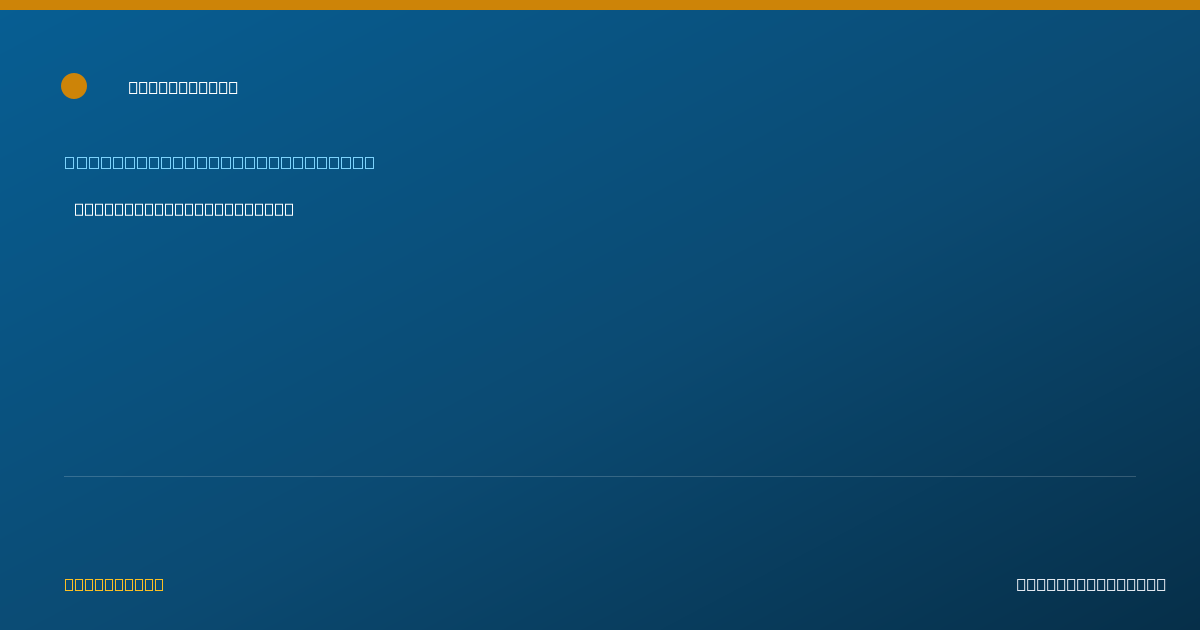This screenshot has width=1200, height=630.
Task: Click the left end of the divider line
Action: point(66,476)
